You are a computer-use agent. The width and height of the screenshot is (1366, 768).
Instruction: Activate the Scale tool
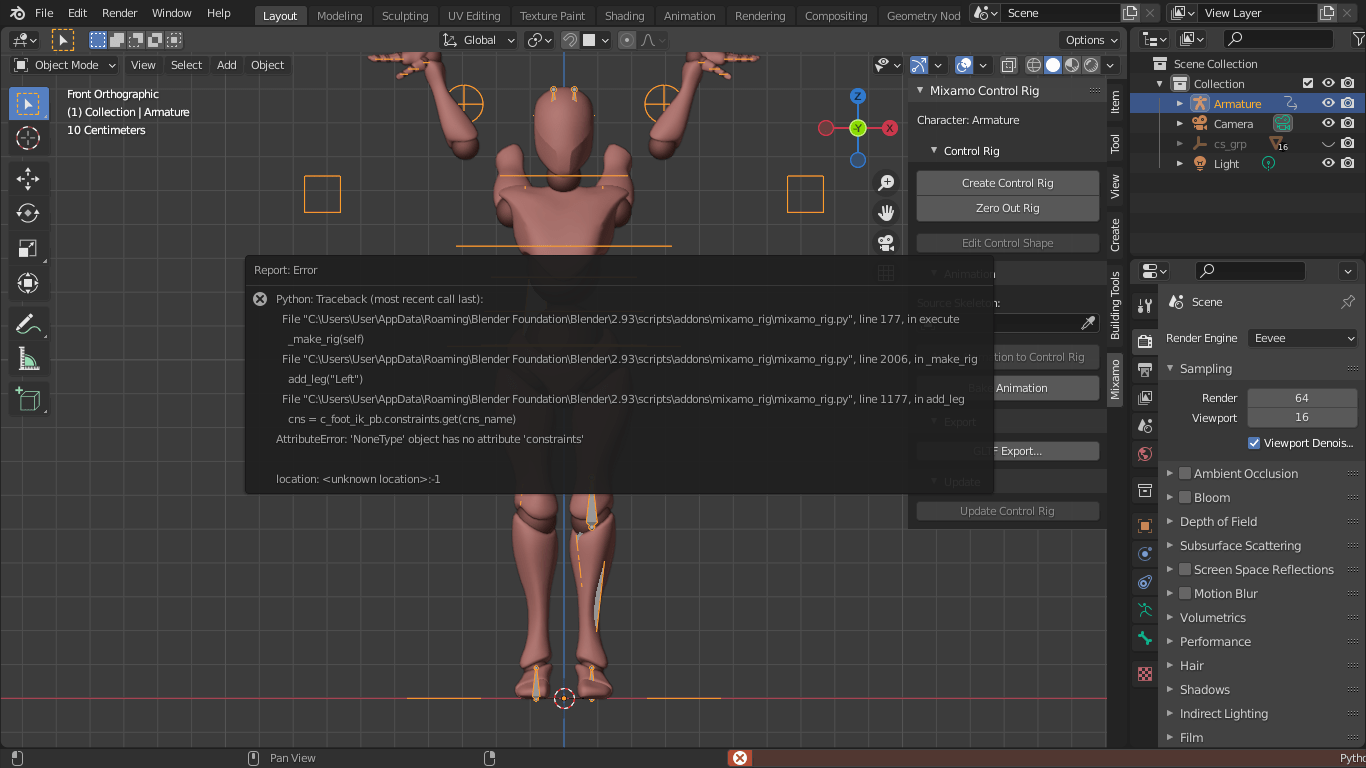click(28, 250)
